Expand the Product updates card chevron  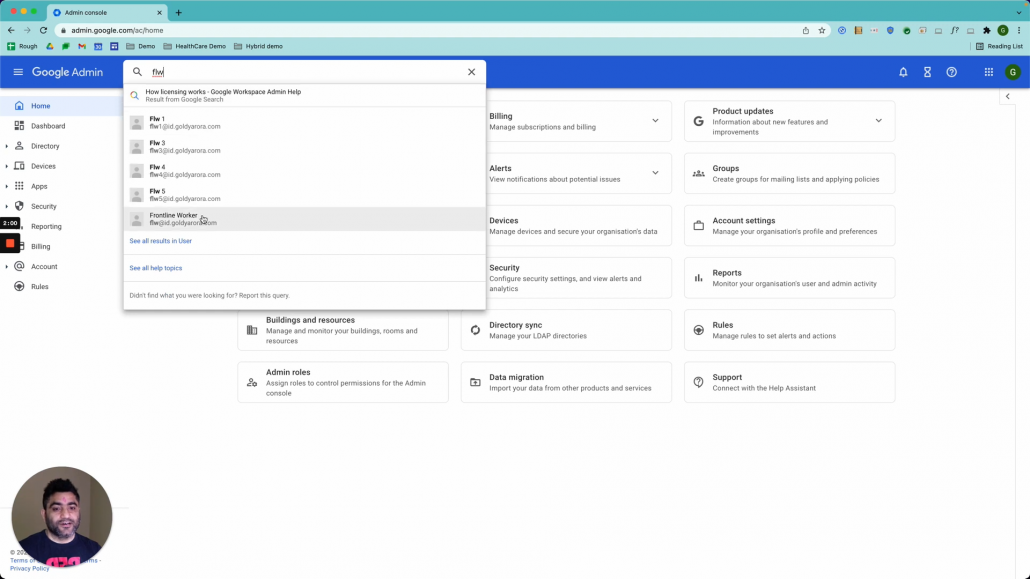(878, 121)
